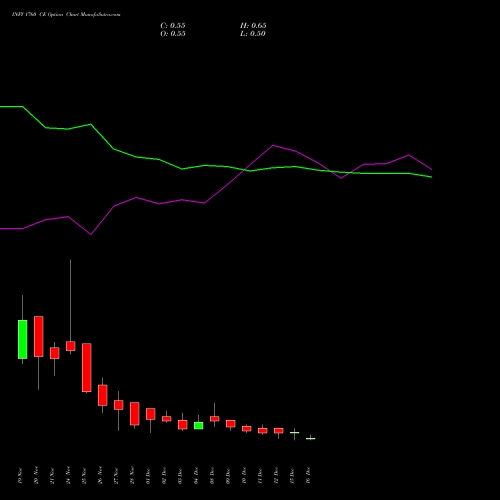Click the '20 Nov' date label
Screen dimensions: 500x500
[36, 475]
